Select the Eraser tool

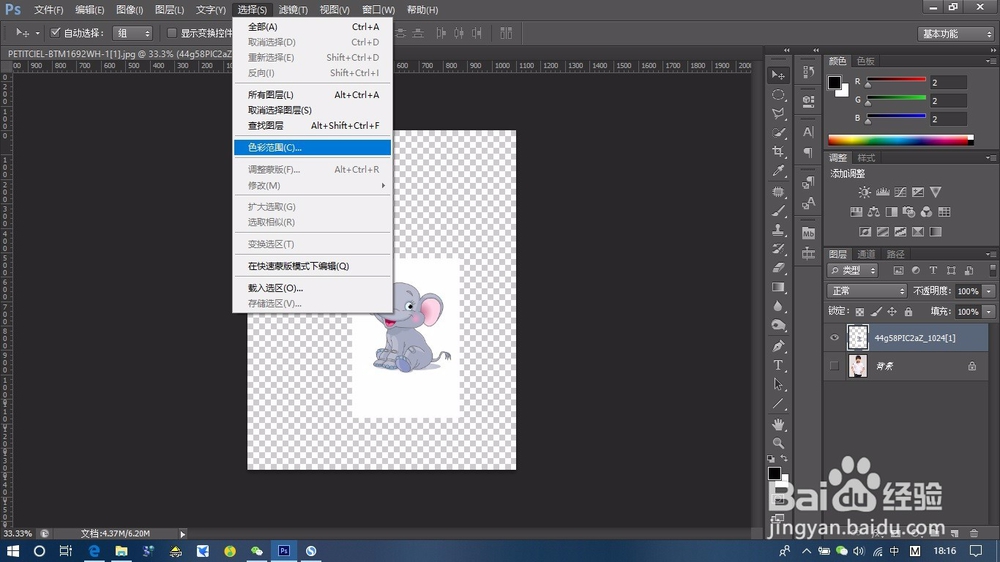(x=778, y=268)
